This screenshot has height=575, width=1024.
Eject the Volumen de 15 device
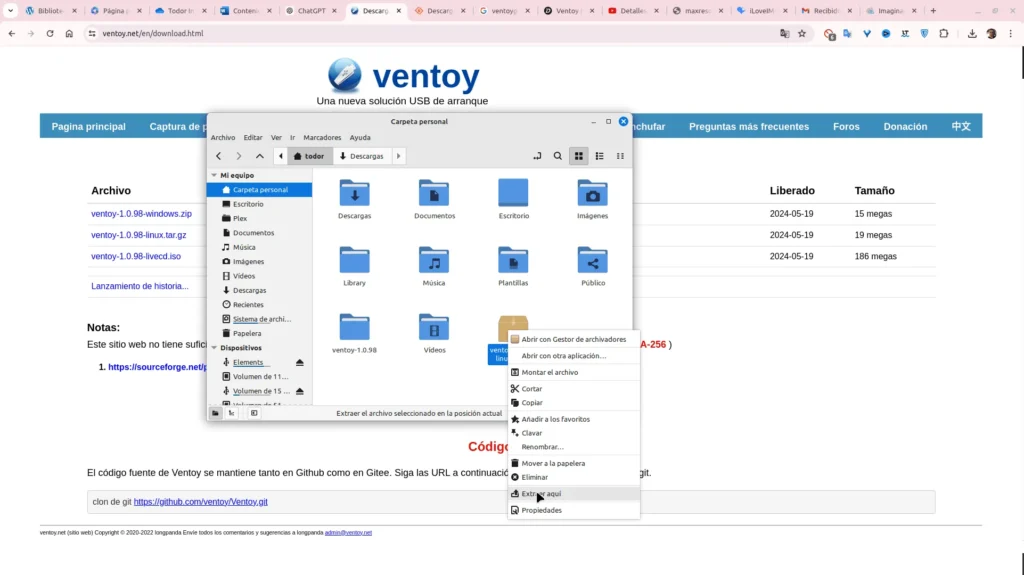click(x=300, y=391)
